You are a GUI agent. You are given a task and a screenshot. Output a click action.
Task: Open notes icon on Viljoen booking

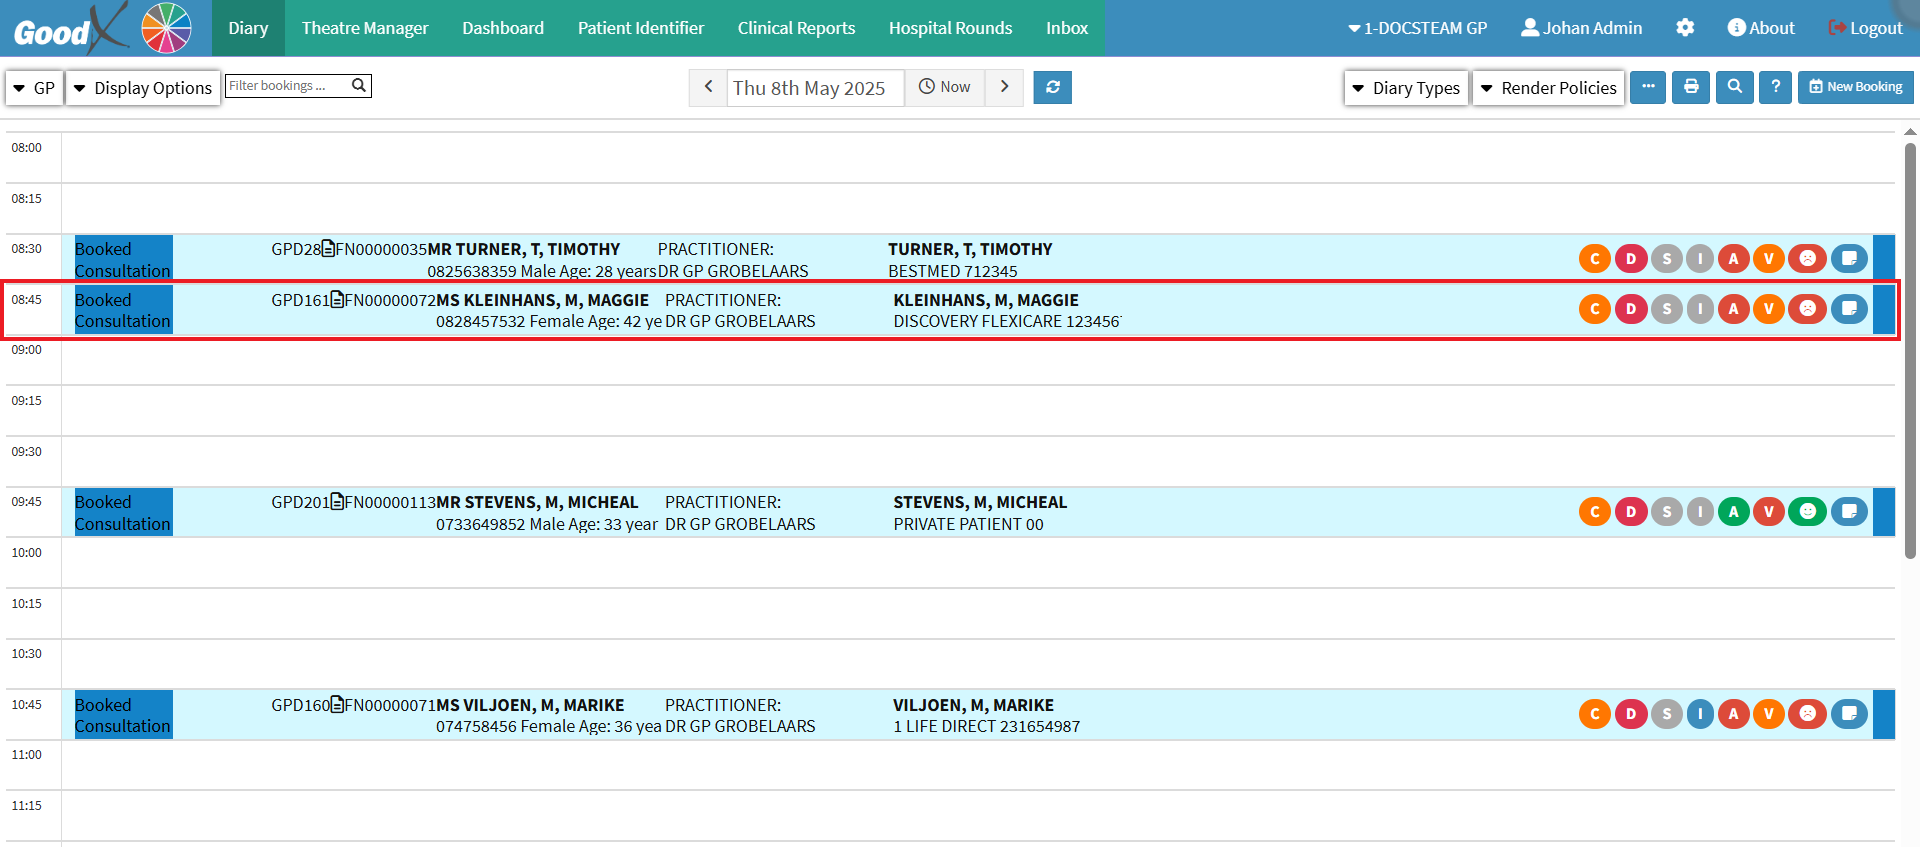click(x=1849, y=714)
